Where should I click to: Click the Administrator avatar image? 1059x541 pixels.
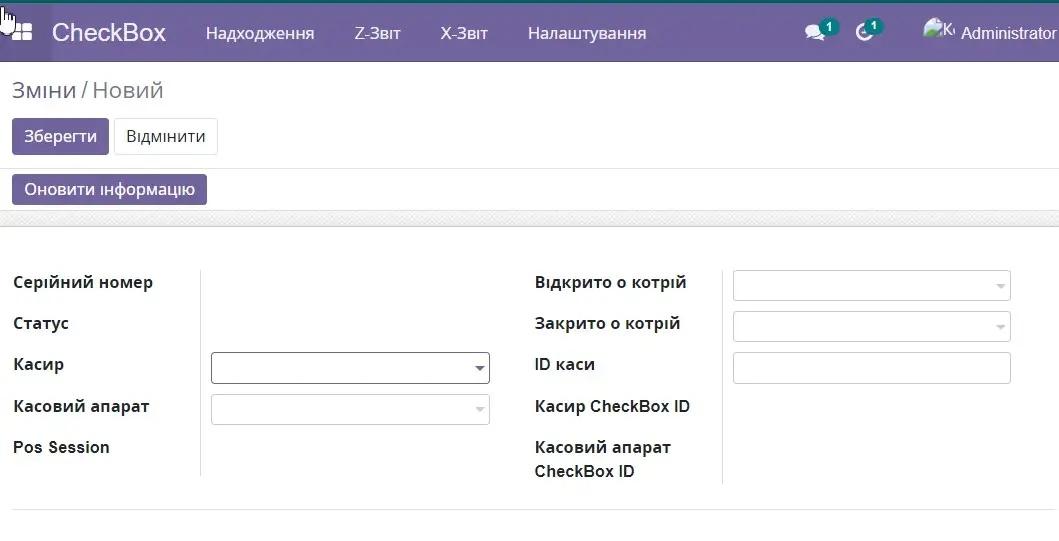tap(938, 31)
